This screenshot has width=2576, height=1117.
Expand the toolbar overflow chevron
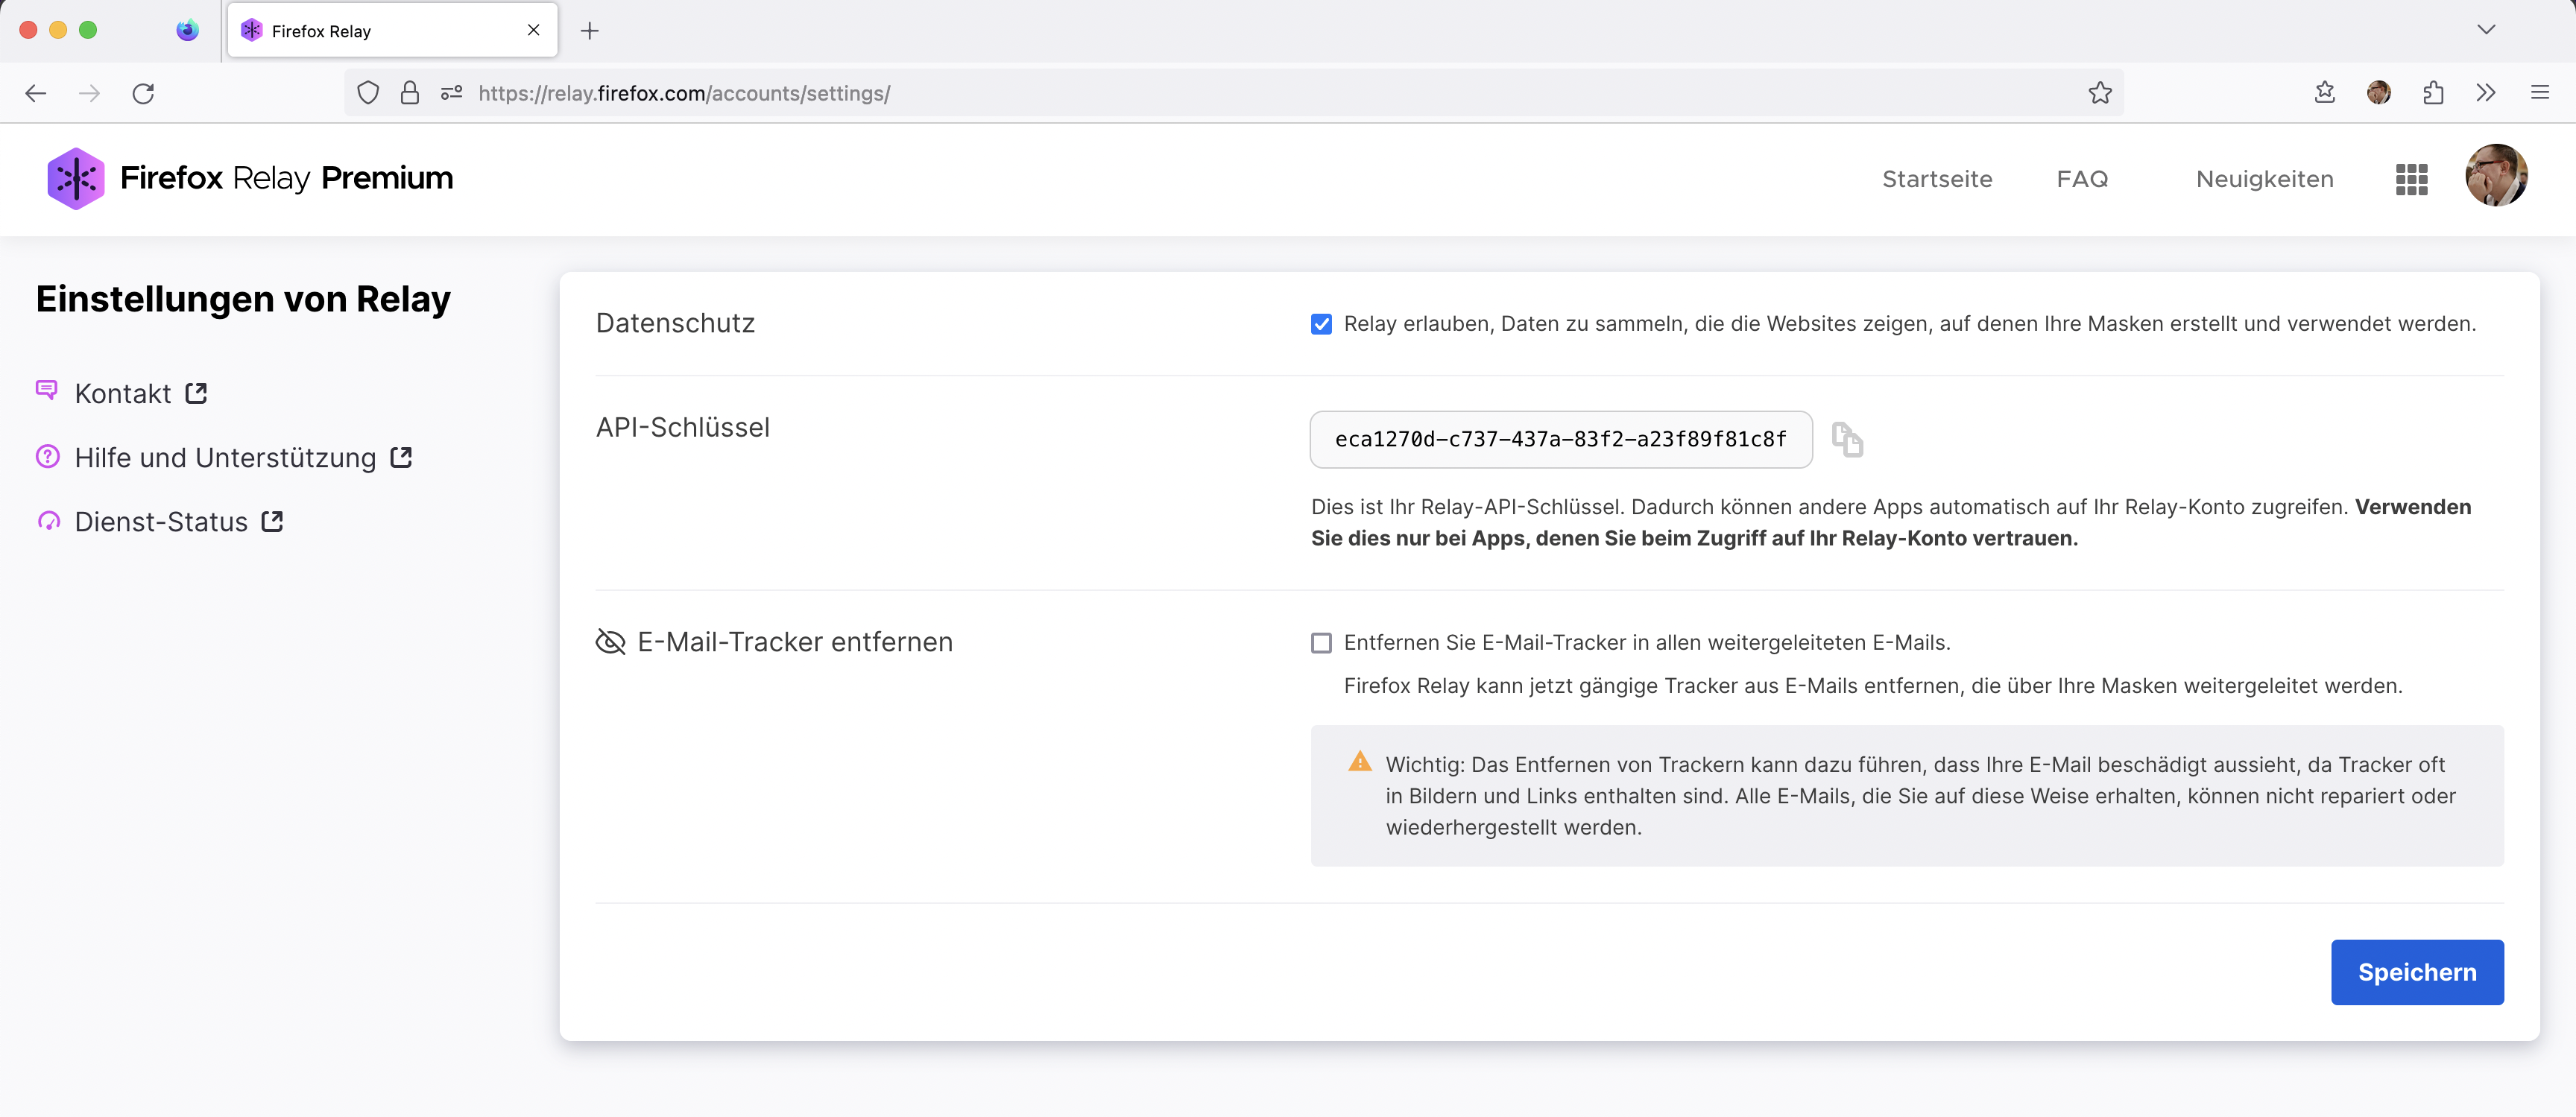point(2487,93)
